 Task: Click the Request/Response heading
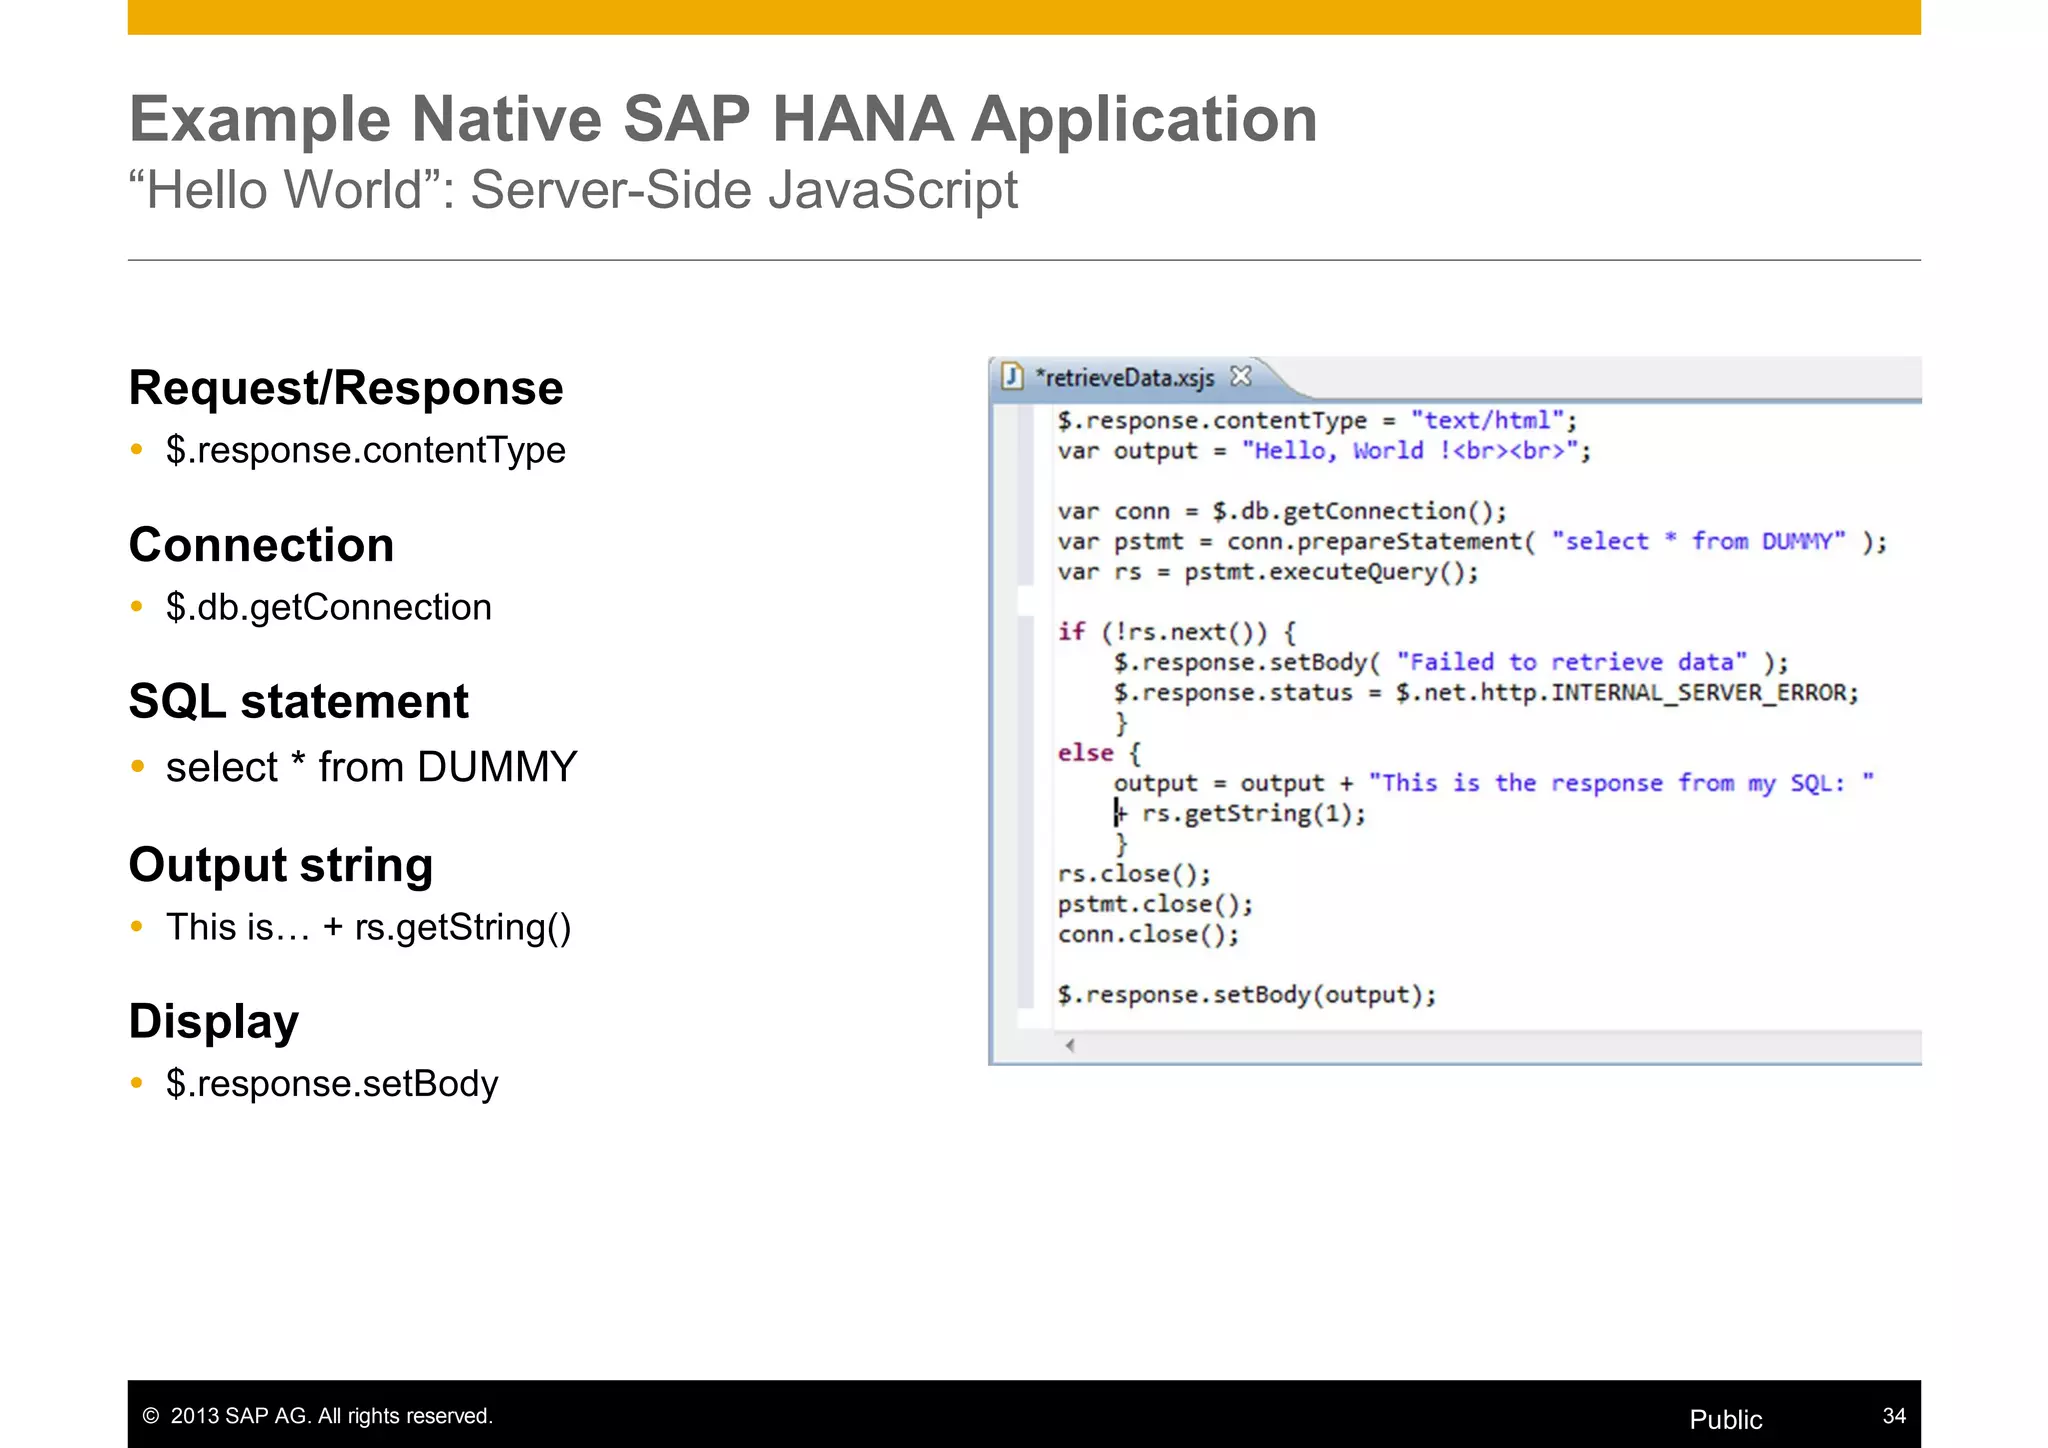click(x=346, y=388)
